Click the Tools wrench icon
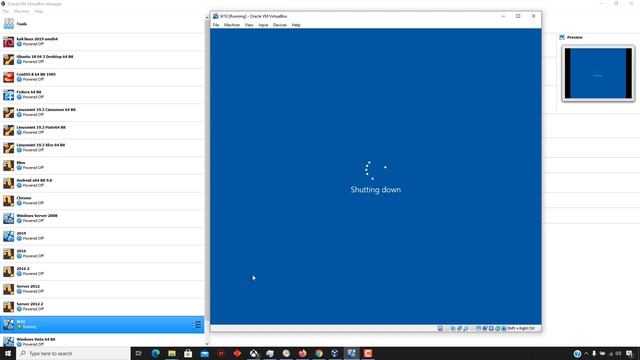This screenshot has height=360, width=640. [9, 24]
